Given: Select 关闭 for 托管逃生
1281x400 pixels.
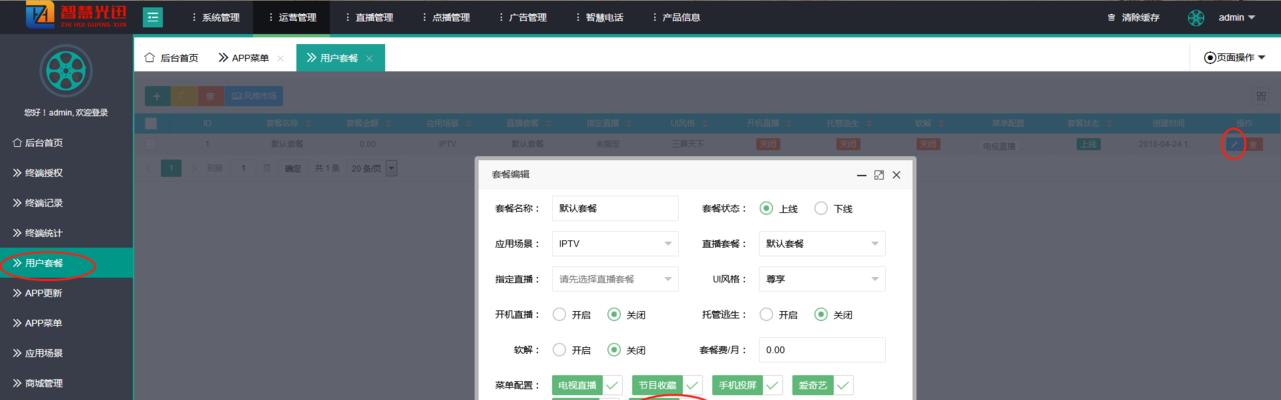Looking at the screenshot, I should [x=833, y=314].
